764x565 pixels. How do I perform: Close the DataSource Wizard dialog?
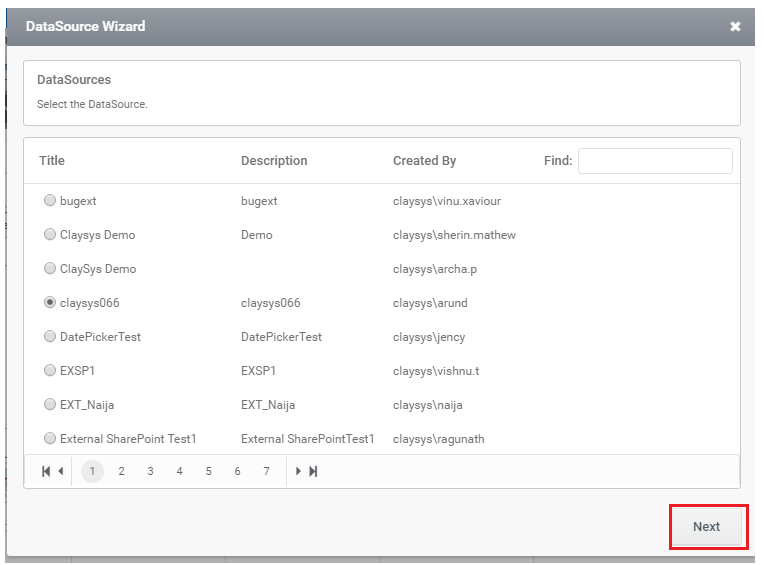(735, 26)
